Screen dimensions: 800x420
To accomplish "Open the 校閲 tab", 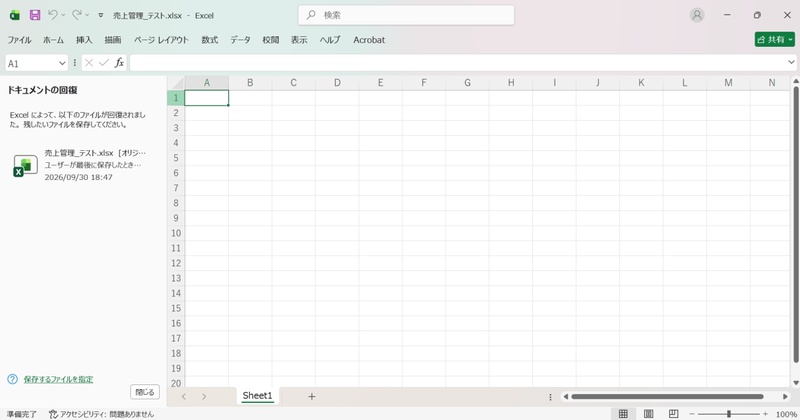I will pos(271,40).
